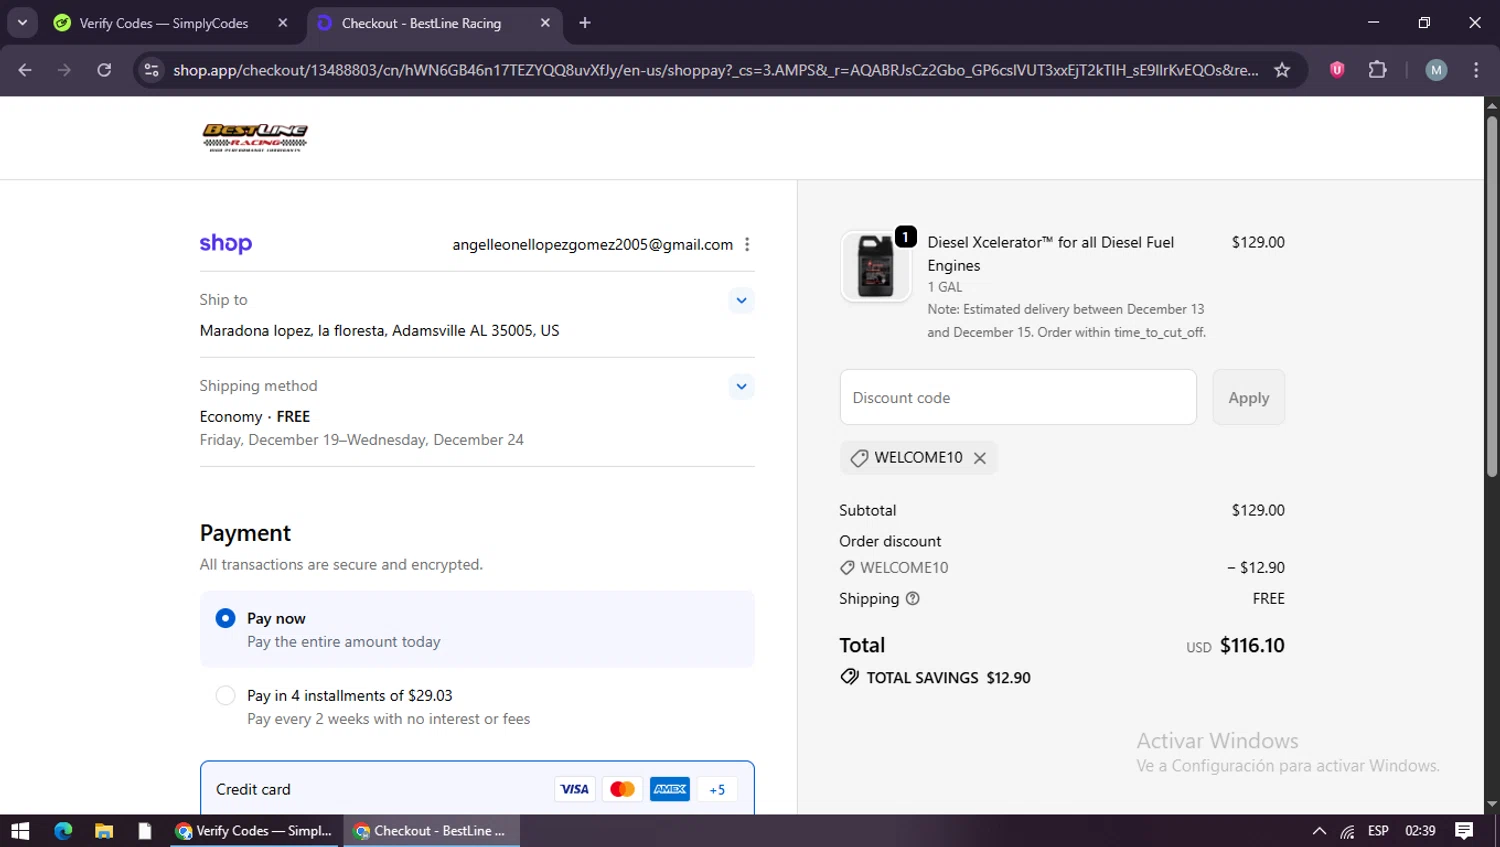The height and width of the screenshot is (847, 1500).
Task: Select the Checkout BestLine Racing tab
Action: tap(434, 23)
